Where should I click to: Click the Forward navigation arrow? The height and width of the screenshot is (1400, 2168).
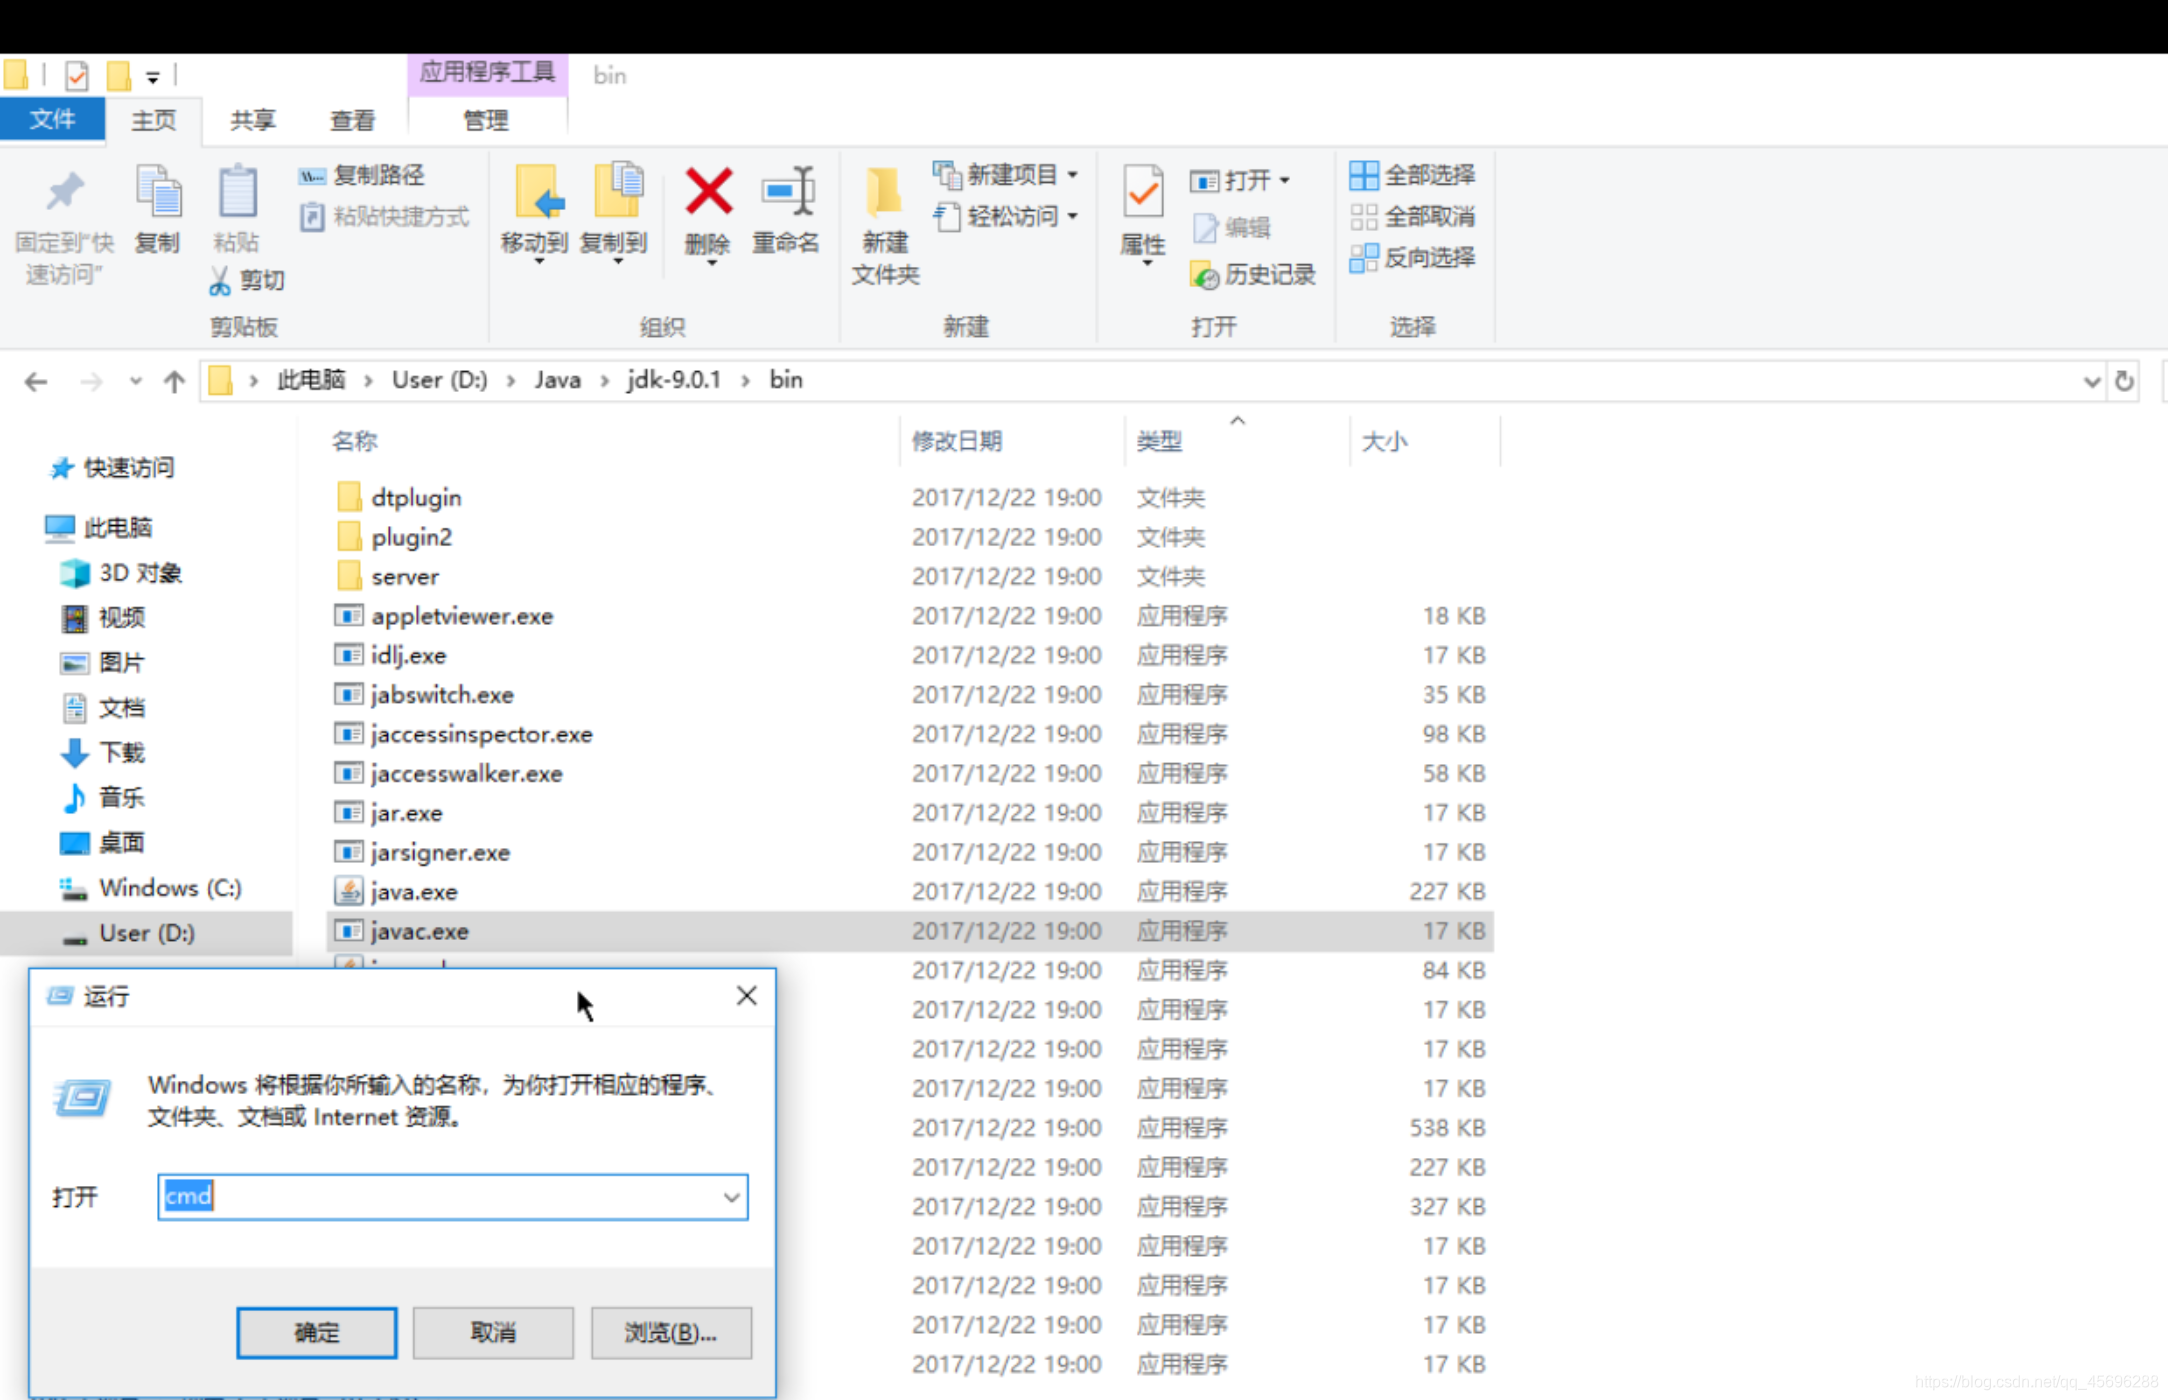pos(91,382)
